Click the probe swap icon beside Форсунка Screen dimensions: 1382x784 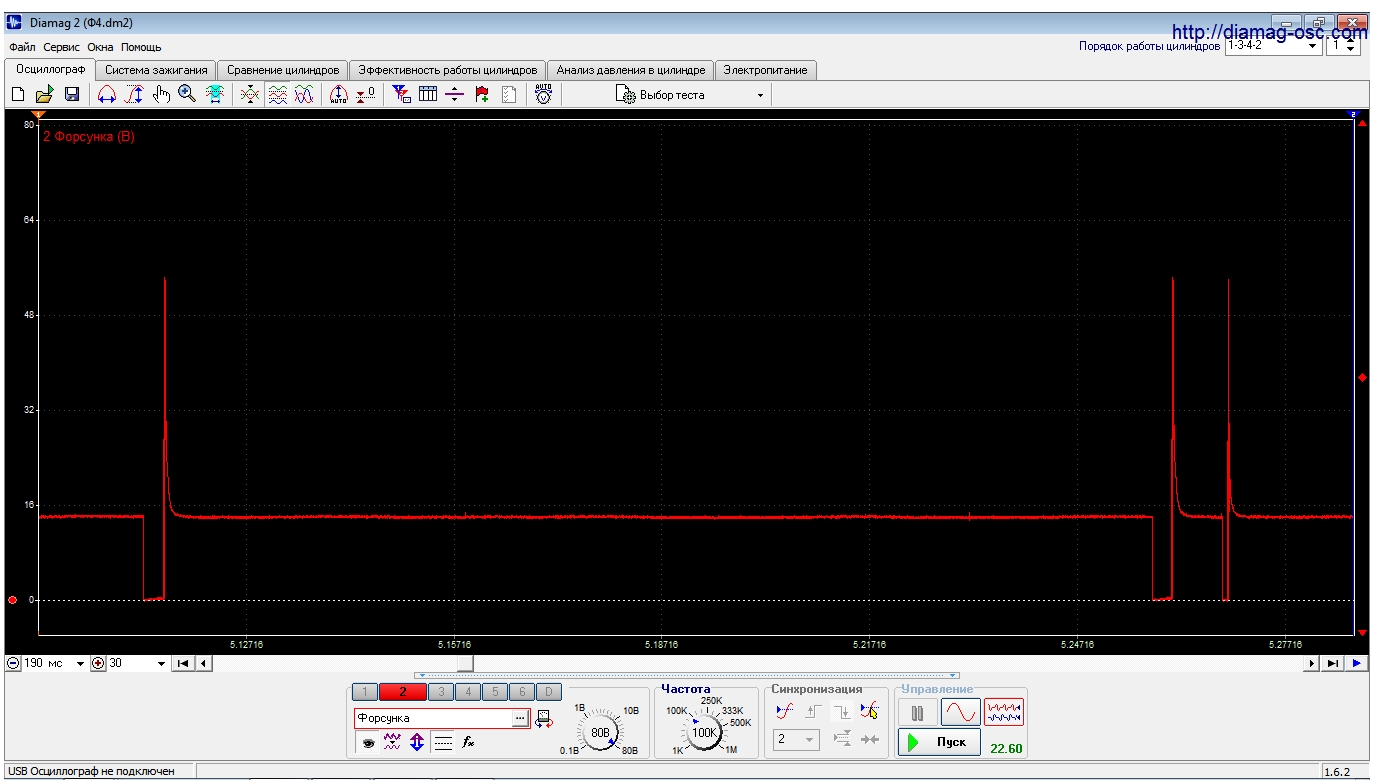pyautogui.click(x=544, y=718)
